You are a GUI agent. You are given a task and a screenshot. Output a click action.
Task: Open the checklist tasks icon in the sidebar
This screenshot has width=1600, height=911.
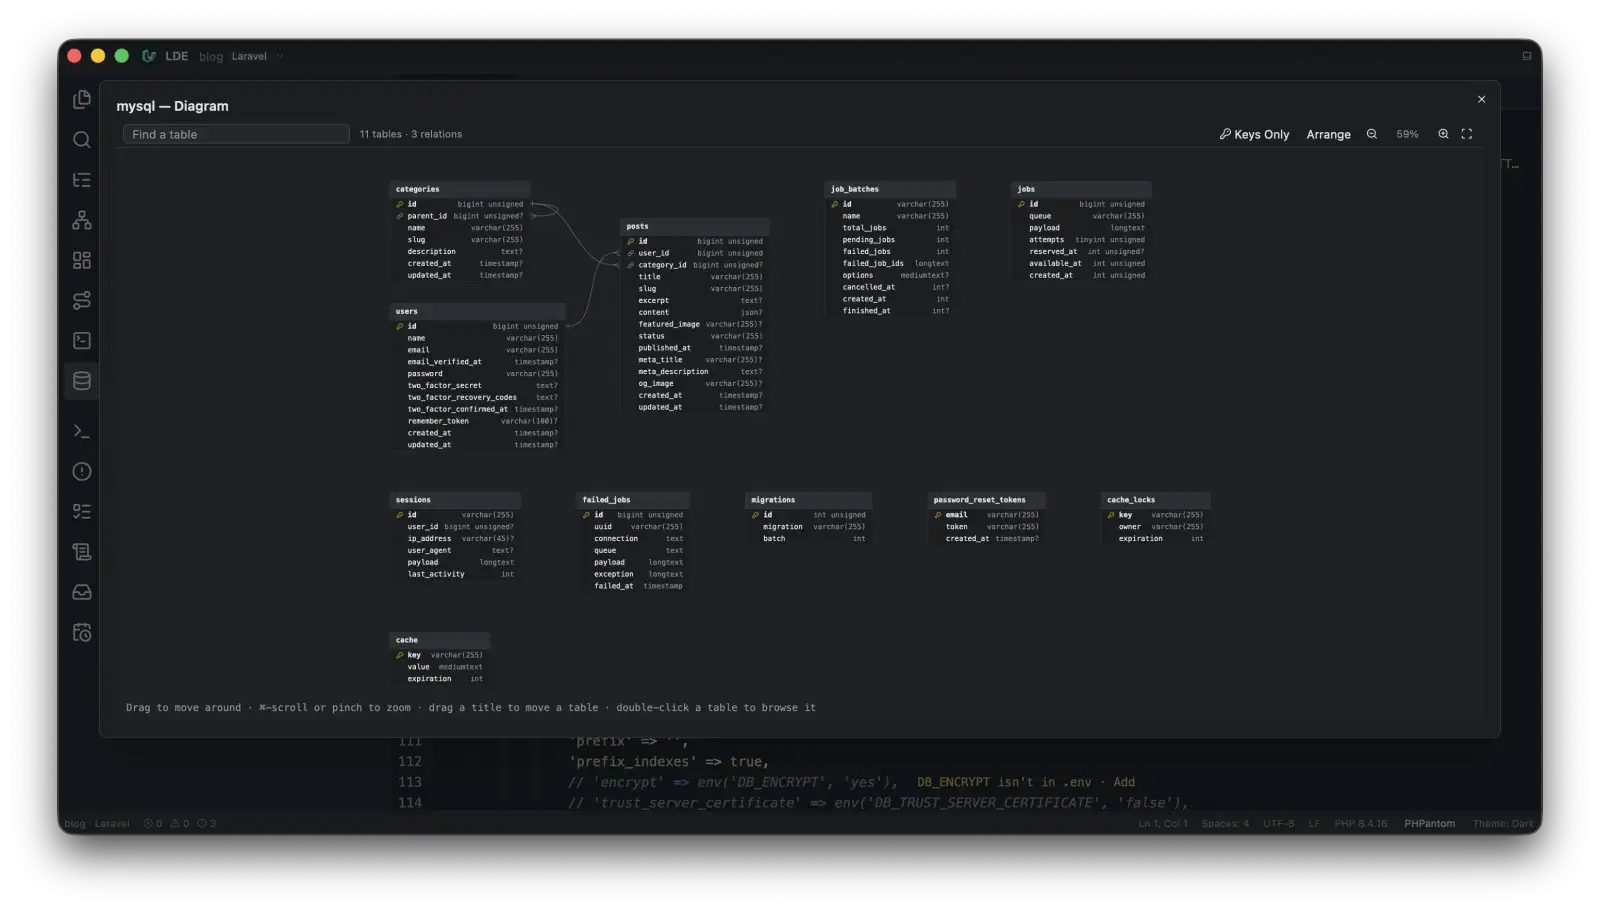click(x=82, y=511)
